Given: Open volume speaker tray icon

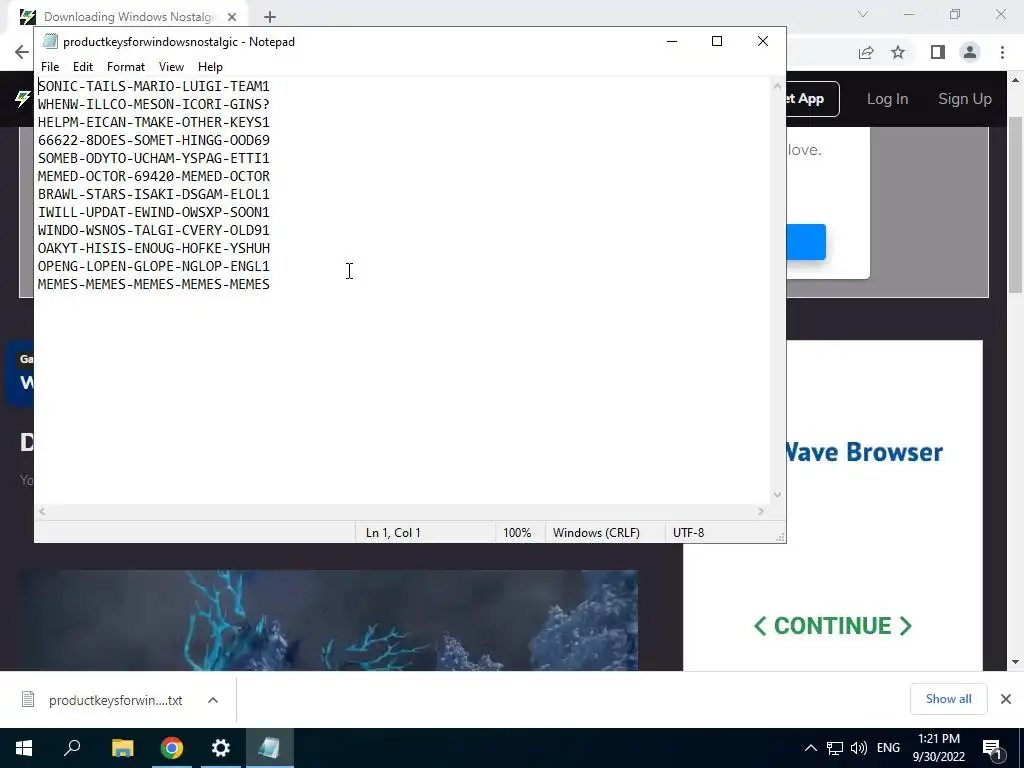Looking at the screenshot, I should 859,748.
